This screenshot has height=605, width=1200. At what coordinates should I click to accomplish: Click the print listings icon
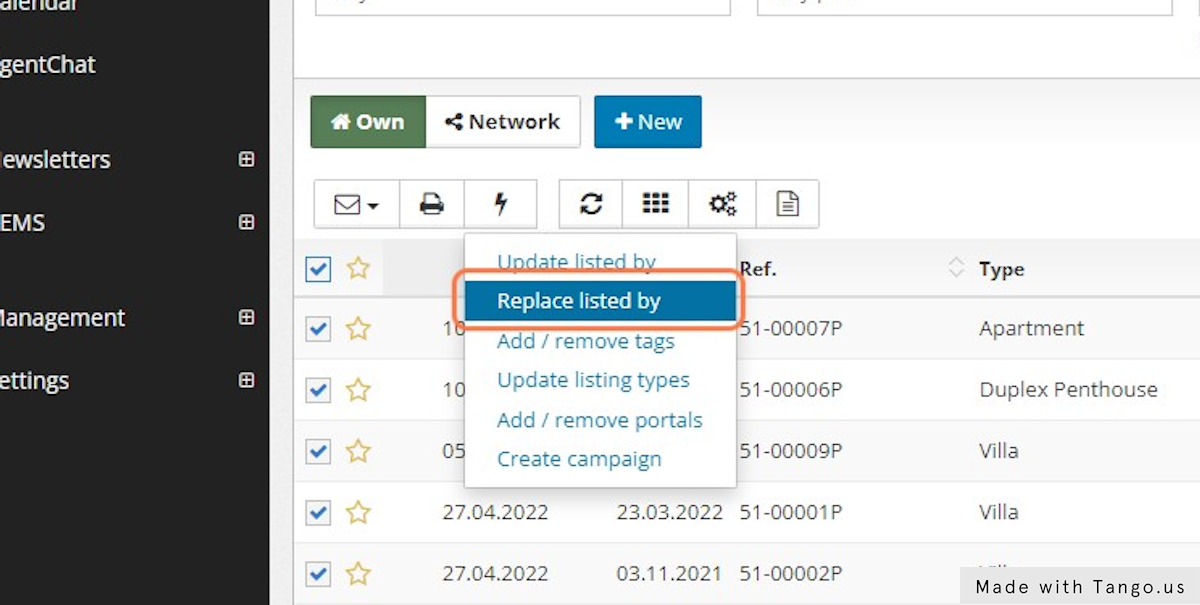point(431,204)
